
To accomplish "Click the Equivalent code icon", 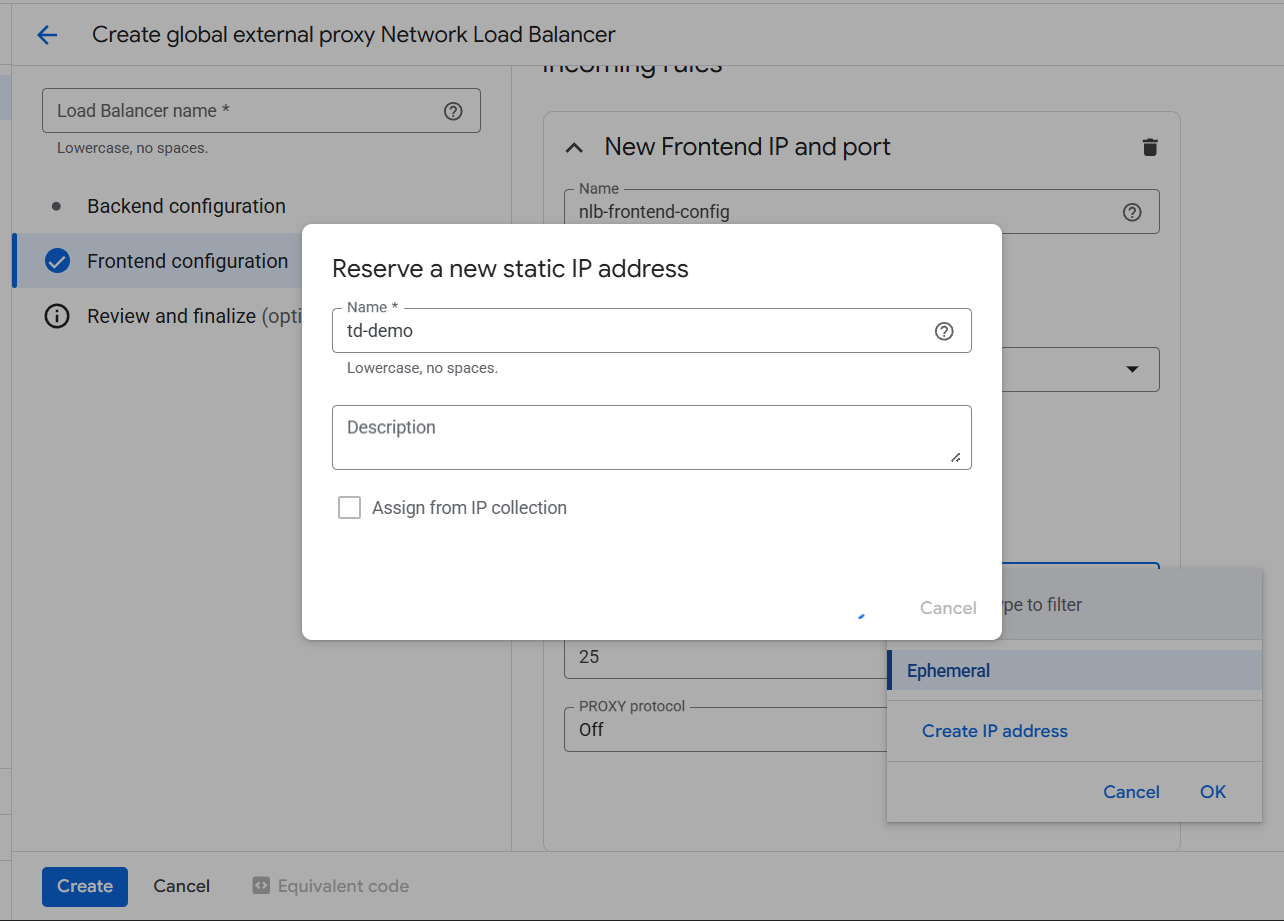I will pyautogui.click(x=261, y=886).
